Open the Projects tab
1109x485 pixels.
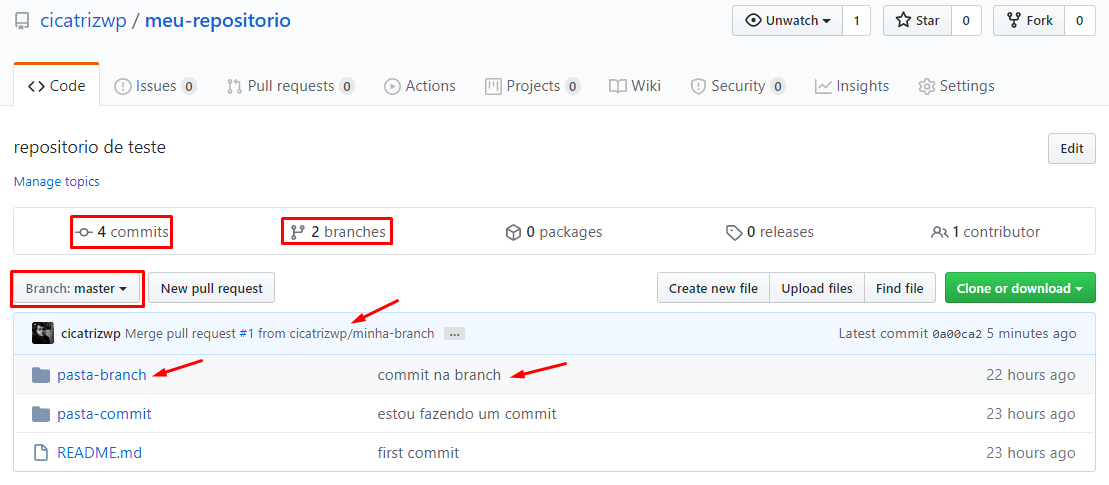(x=532, y=86)
